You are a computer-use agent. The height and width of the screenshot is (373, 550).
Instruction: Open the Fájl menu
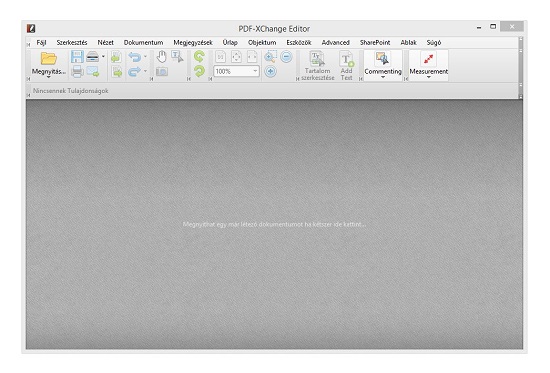[41, 42]
